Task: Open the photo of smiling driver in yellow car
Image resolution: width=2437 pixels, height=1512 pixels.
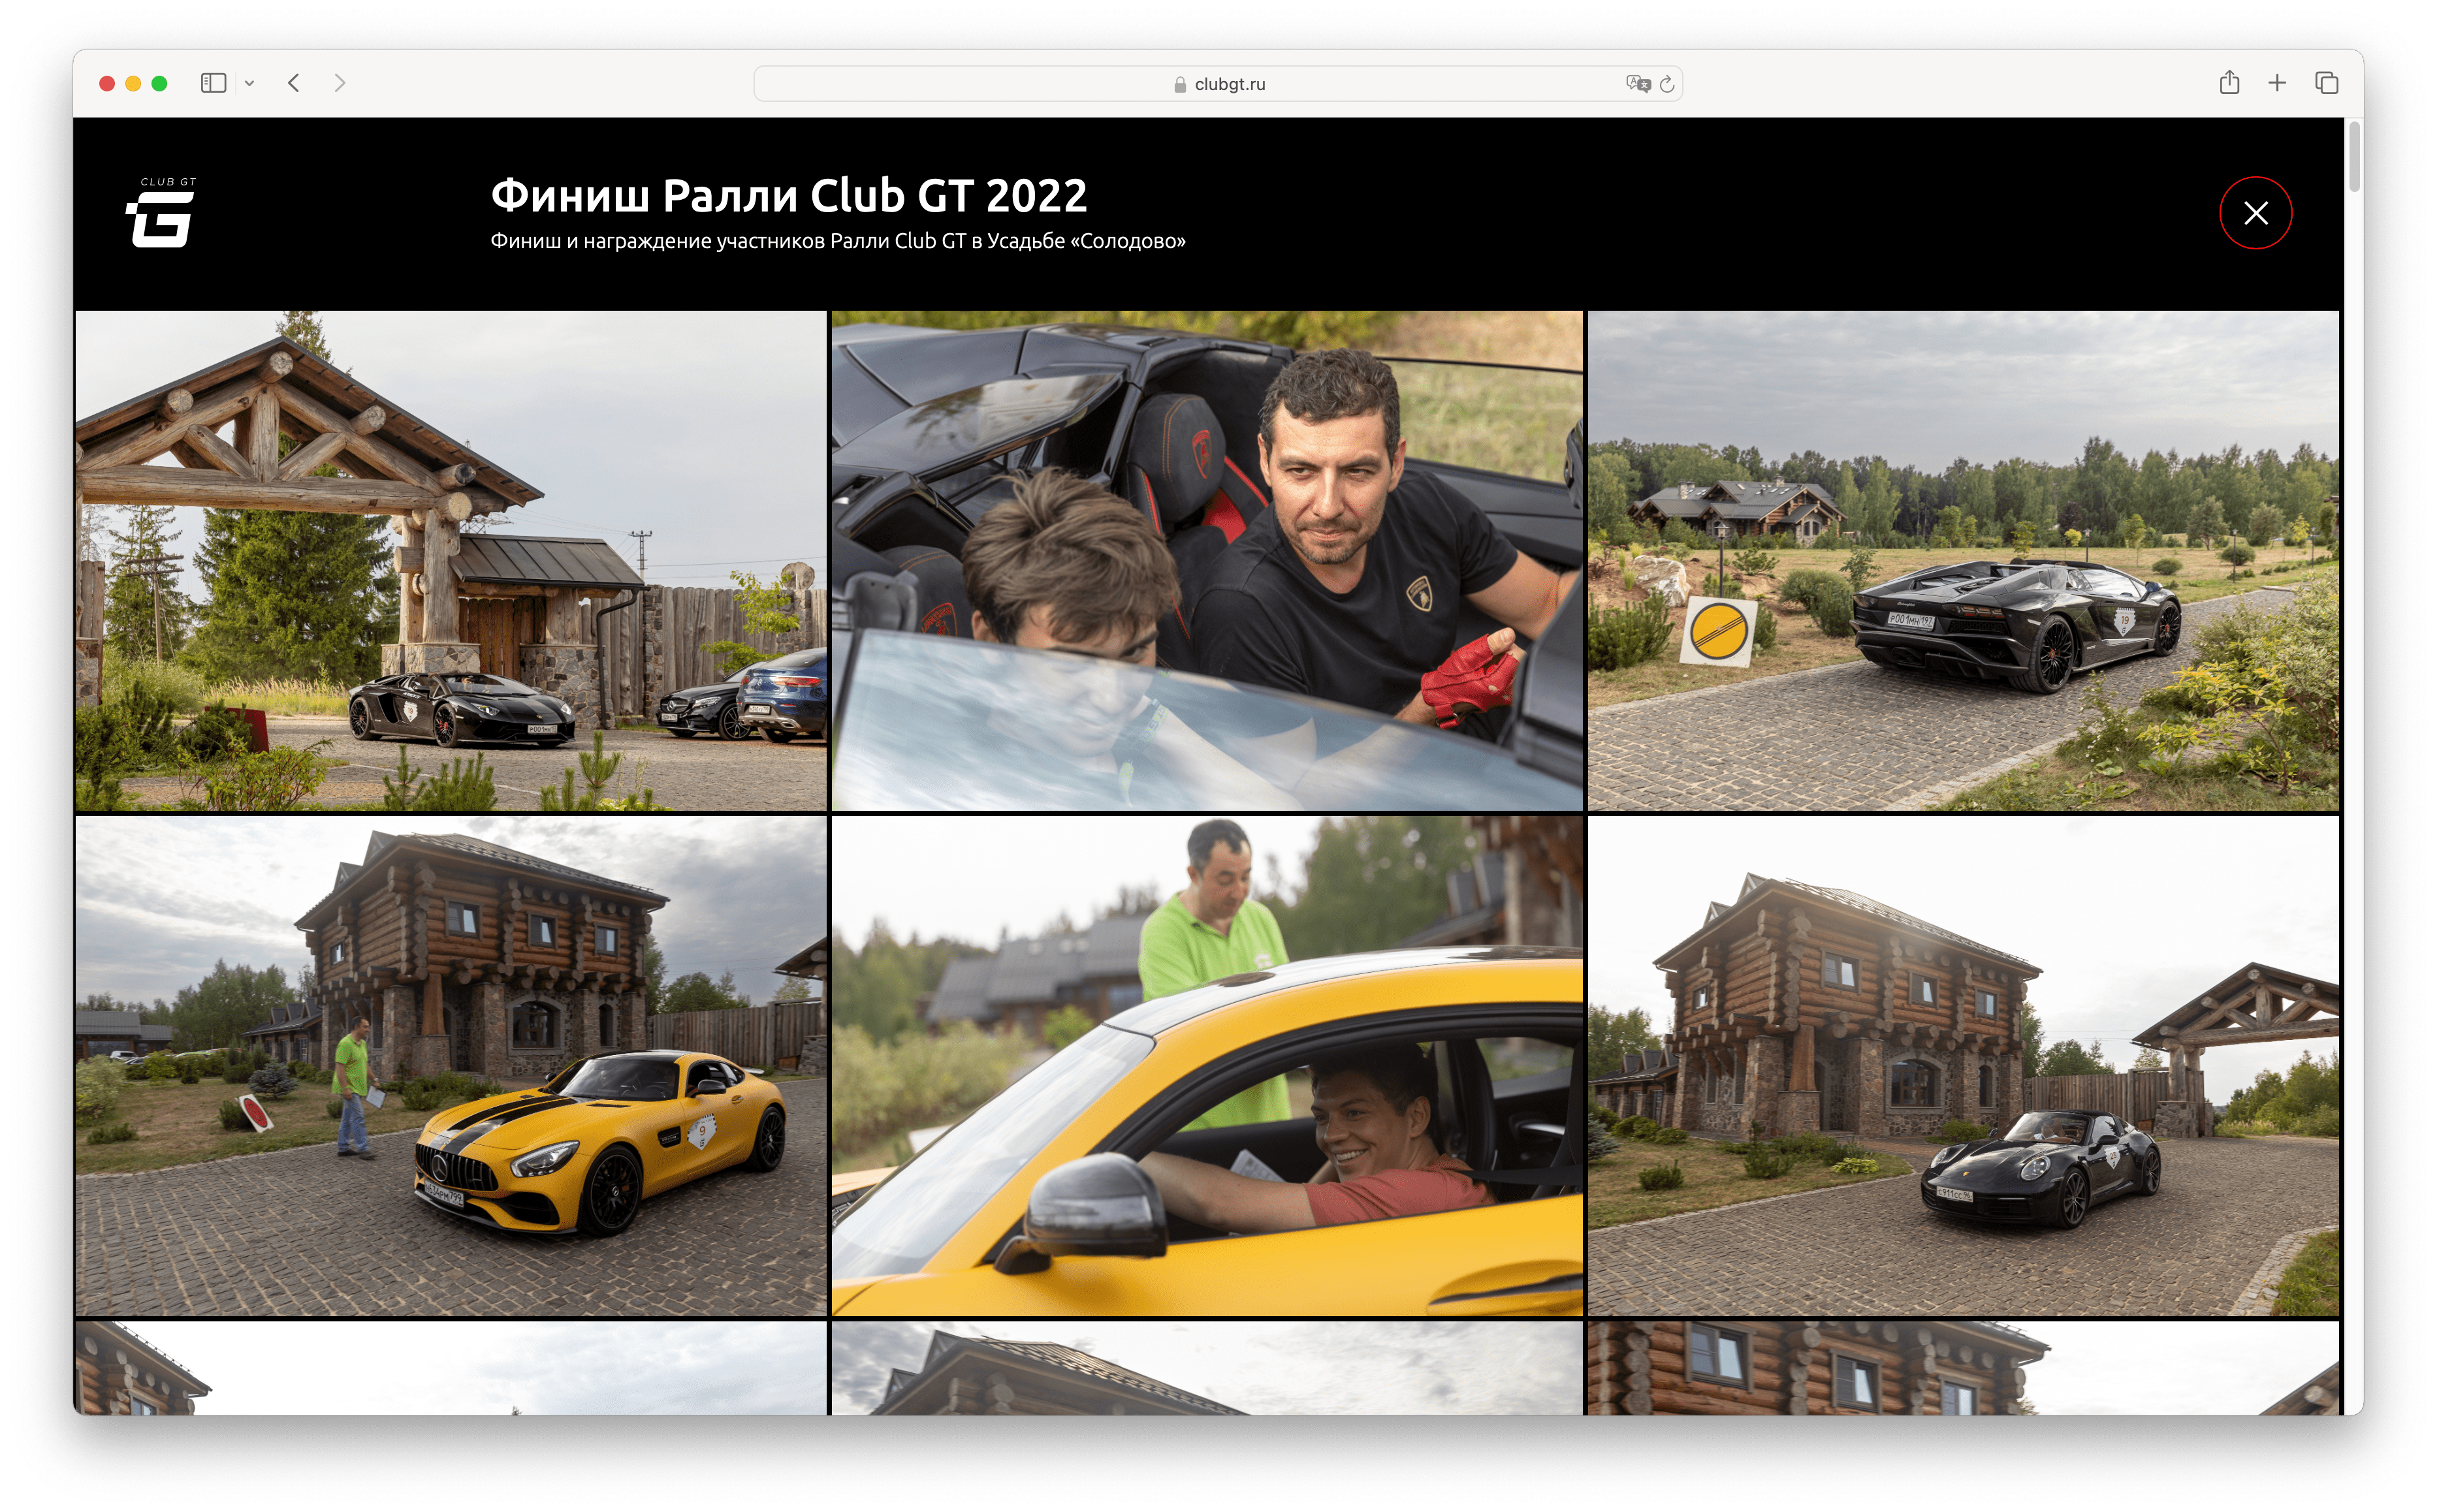Action: point(1206,1066)
